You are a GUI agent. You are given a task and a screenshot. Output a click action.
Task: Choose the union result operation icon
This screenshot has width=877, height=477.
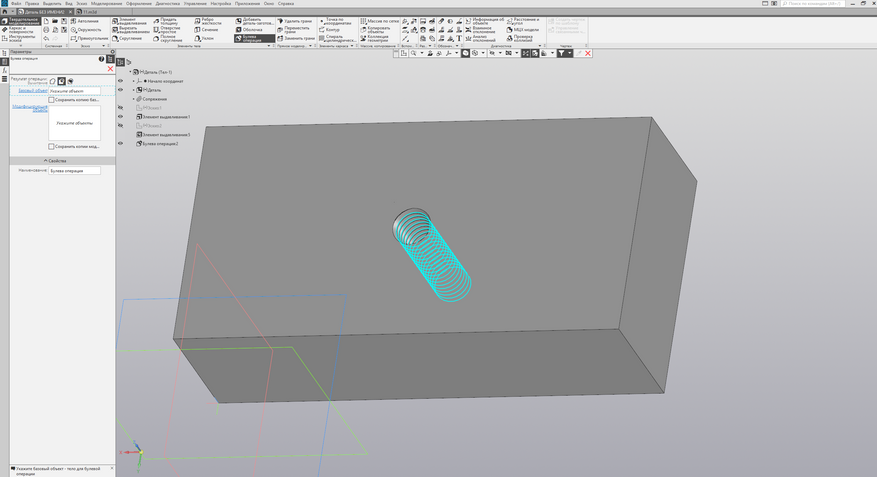click(x=53, y=82)
